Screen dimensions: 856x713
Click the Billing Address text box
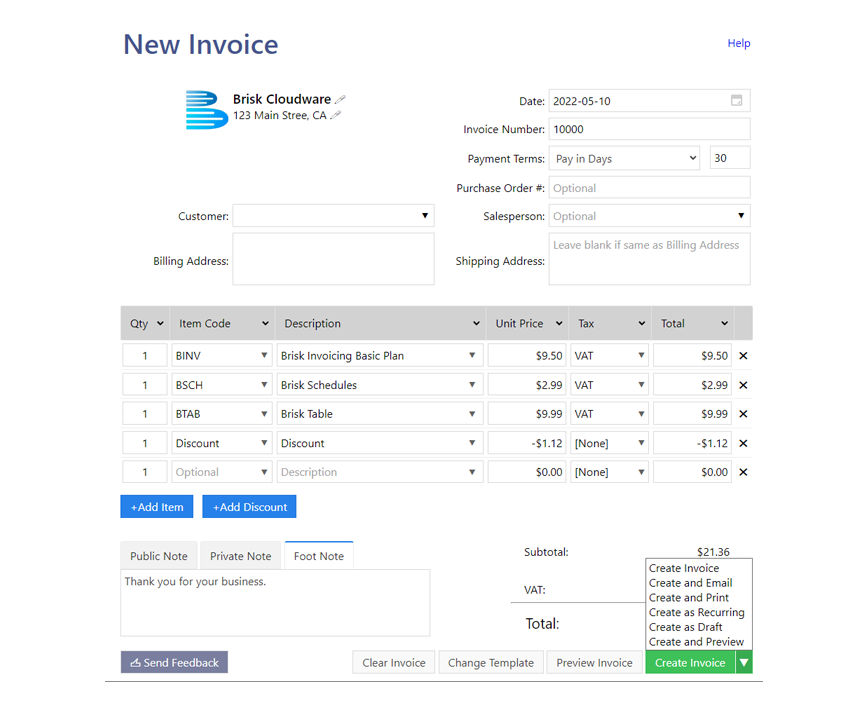point(334,259)
